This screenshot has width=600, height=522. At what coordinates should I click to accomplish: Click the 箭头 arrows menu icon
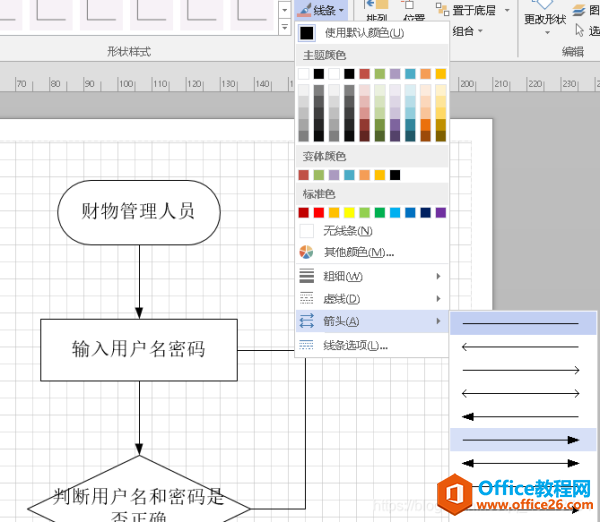(307, 321)
